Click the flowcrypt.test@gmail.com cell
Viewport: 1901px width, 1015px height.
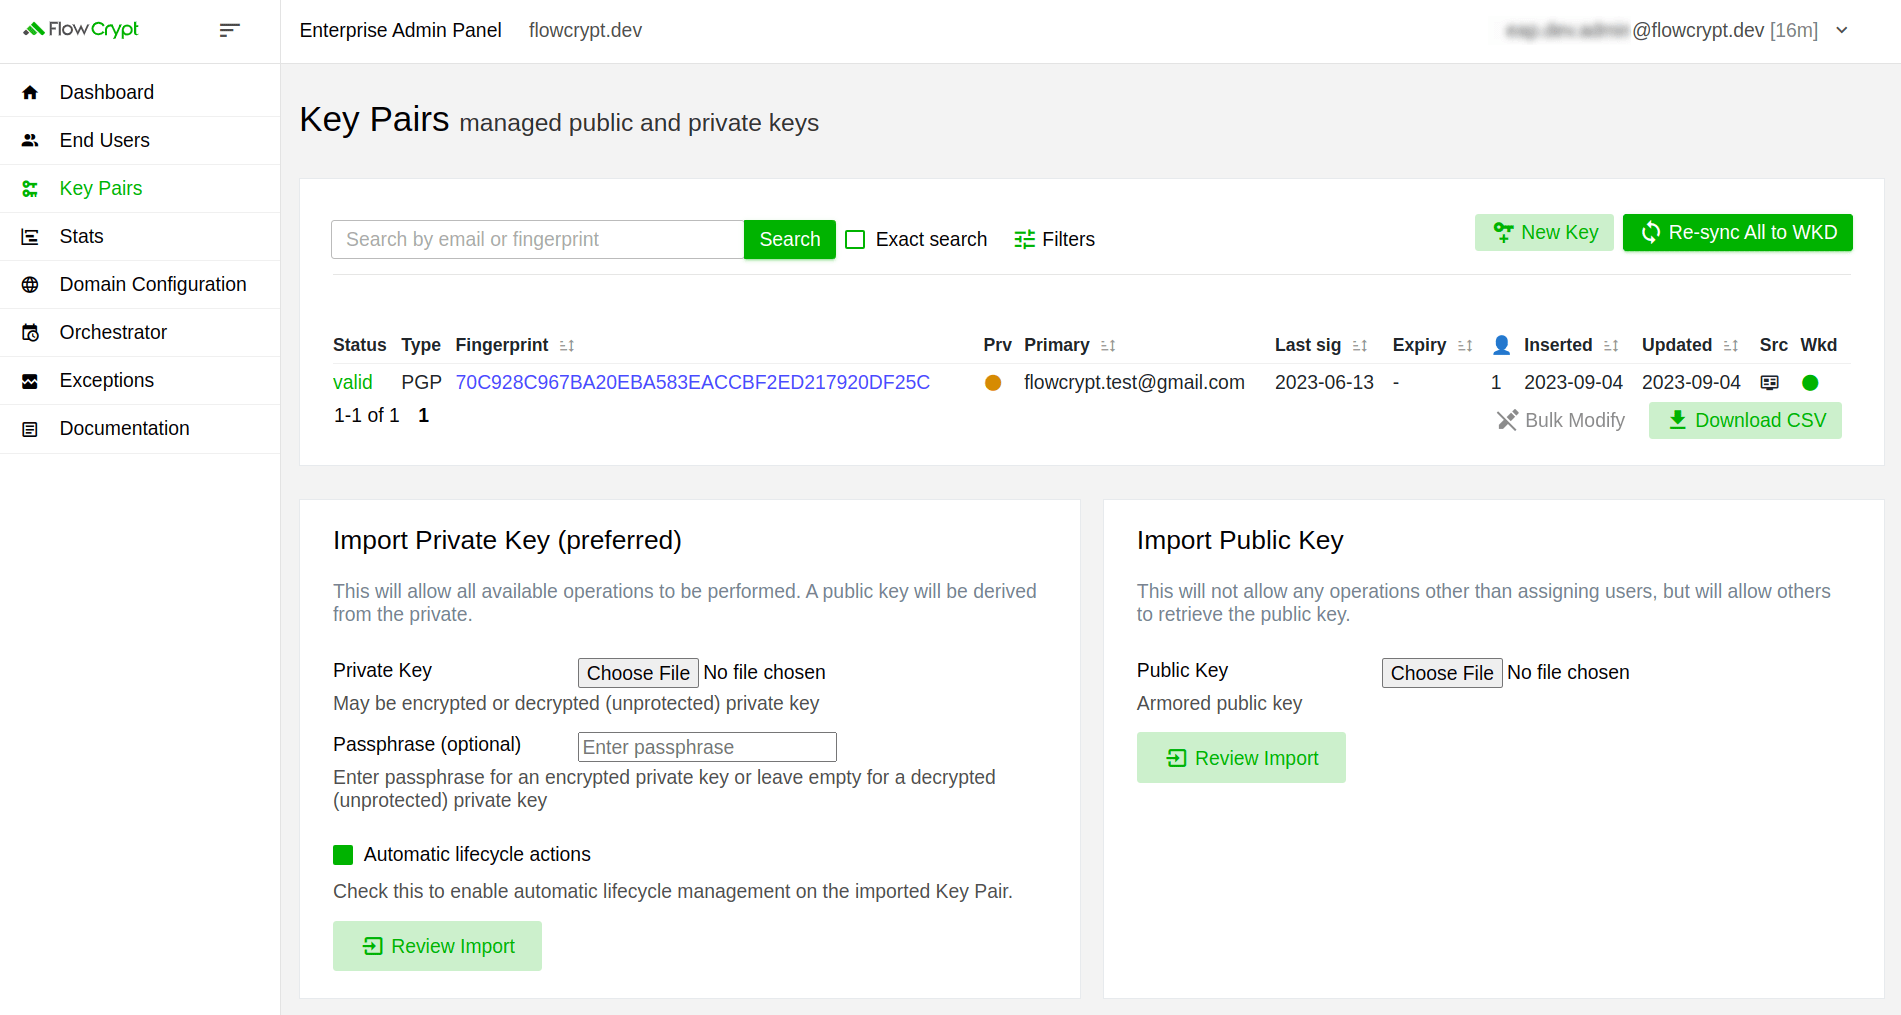(1134, 382)
